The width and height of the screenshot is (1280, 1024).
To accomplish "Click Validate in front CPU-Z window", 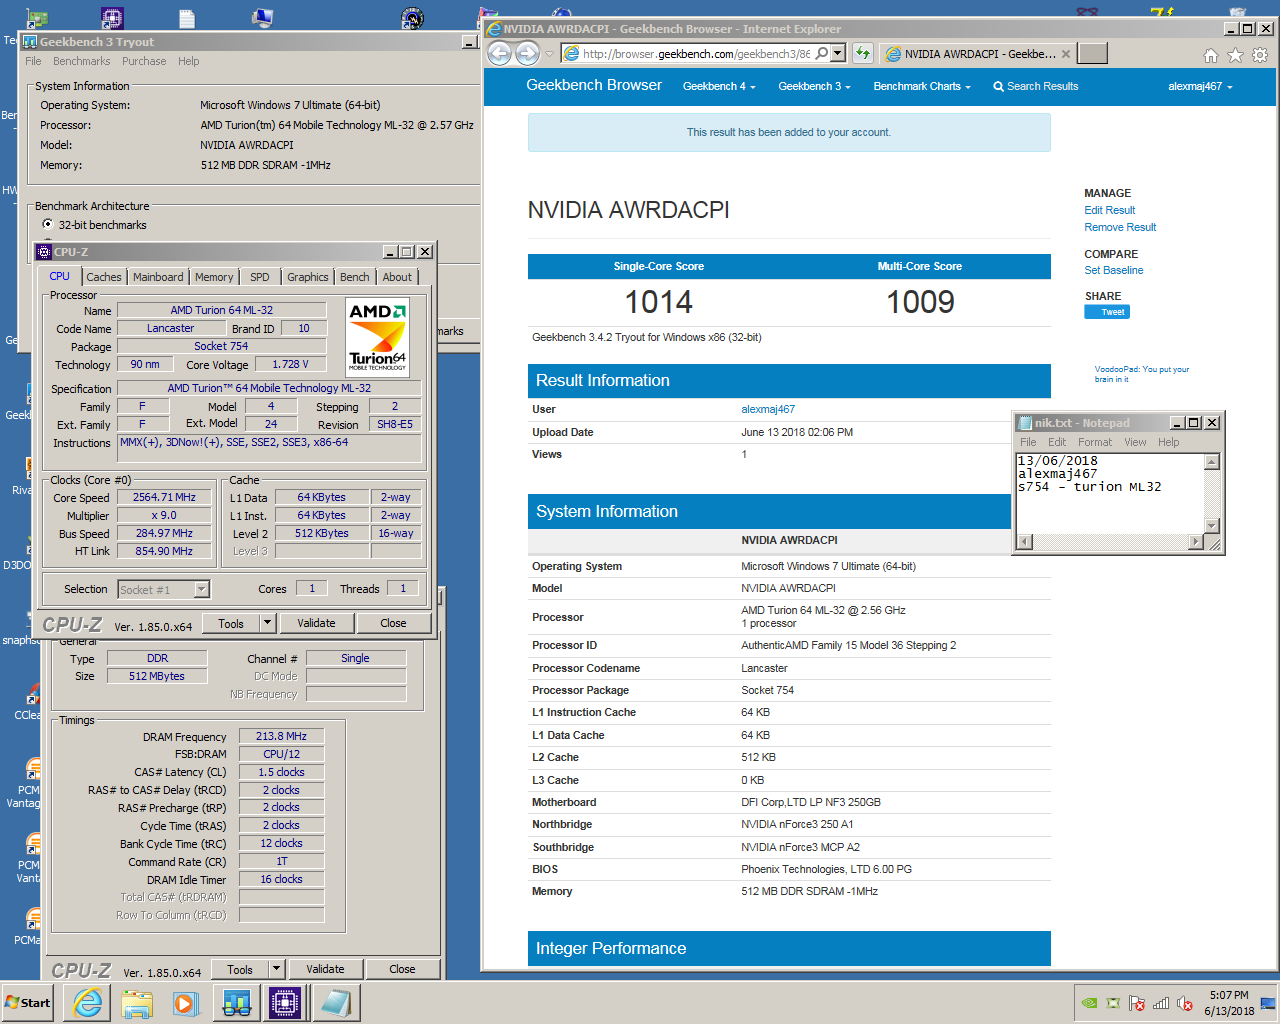I will (x=316, y=623).
